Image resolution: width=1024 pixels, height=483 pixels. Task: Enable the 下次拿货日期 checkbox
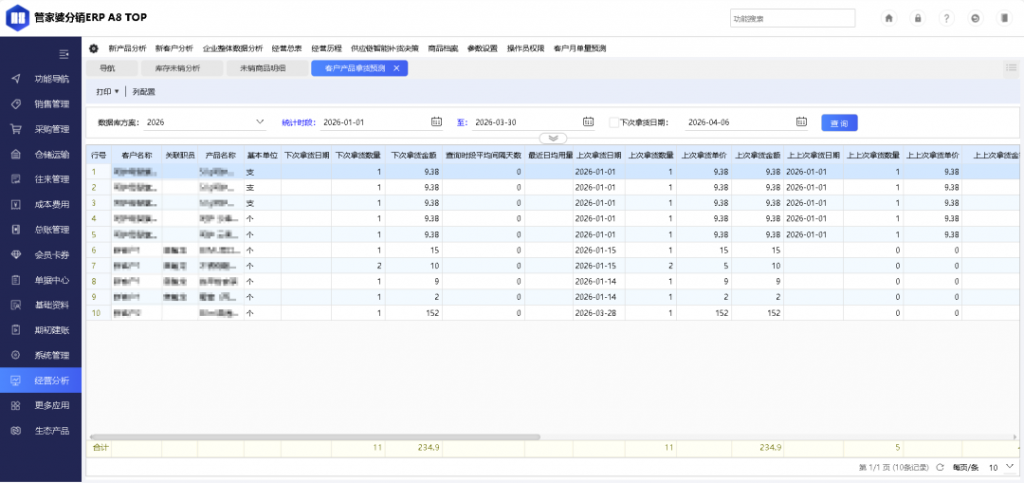point(613,122)
